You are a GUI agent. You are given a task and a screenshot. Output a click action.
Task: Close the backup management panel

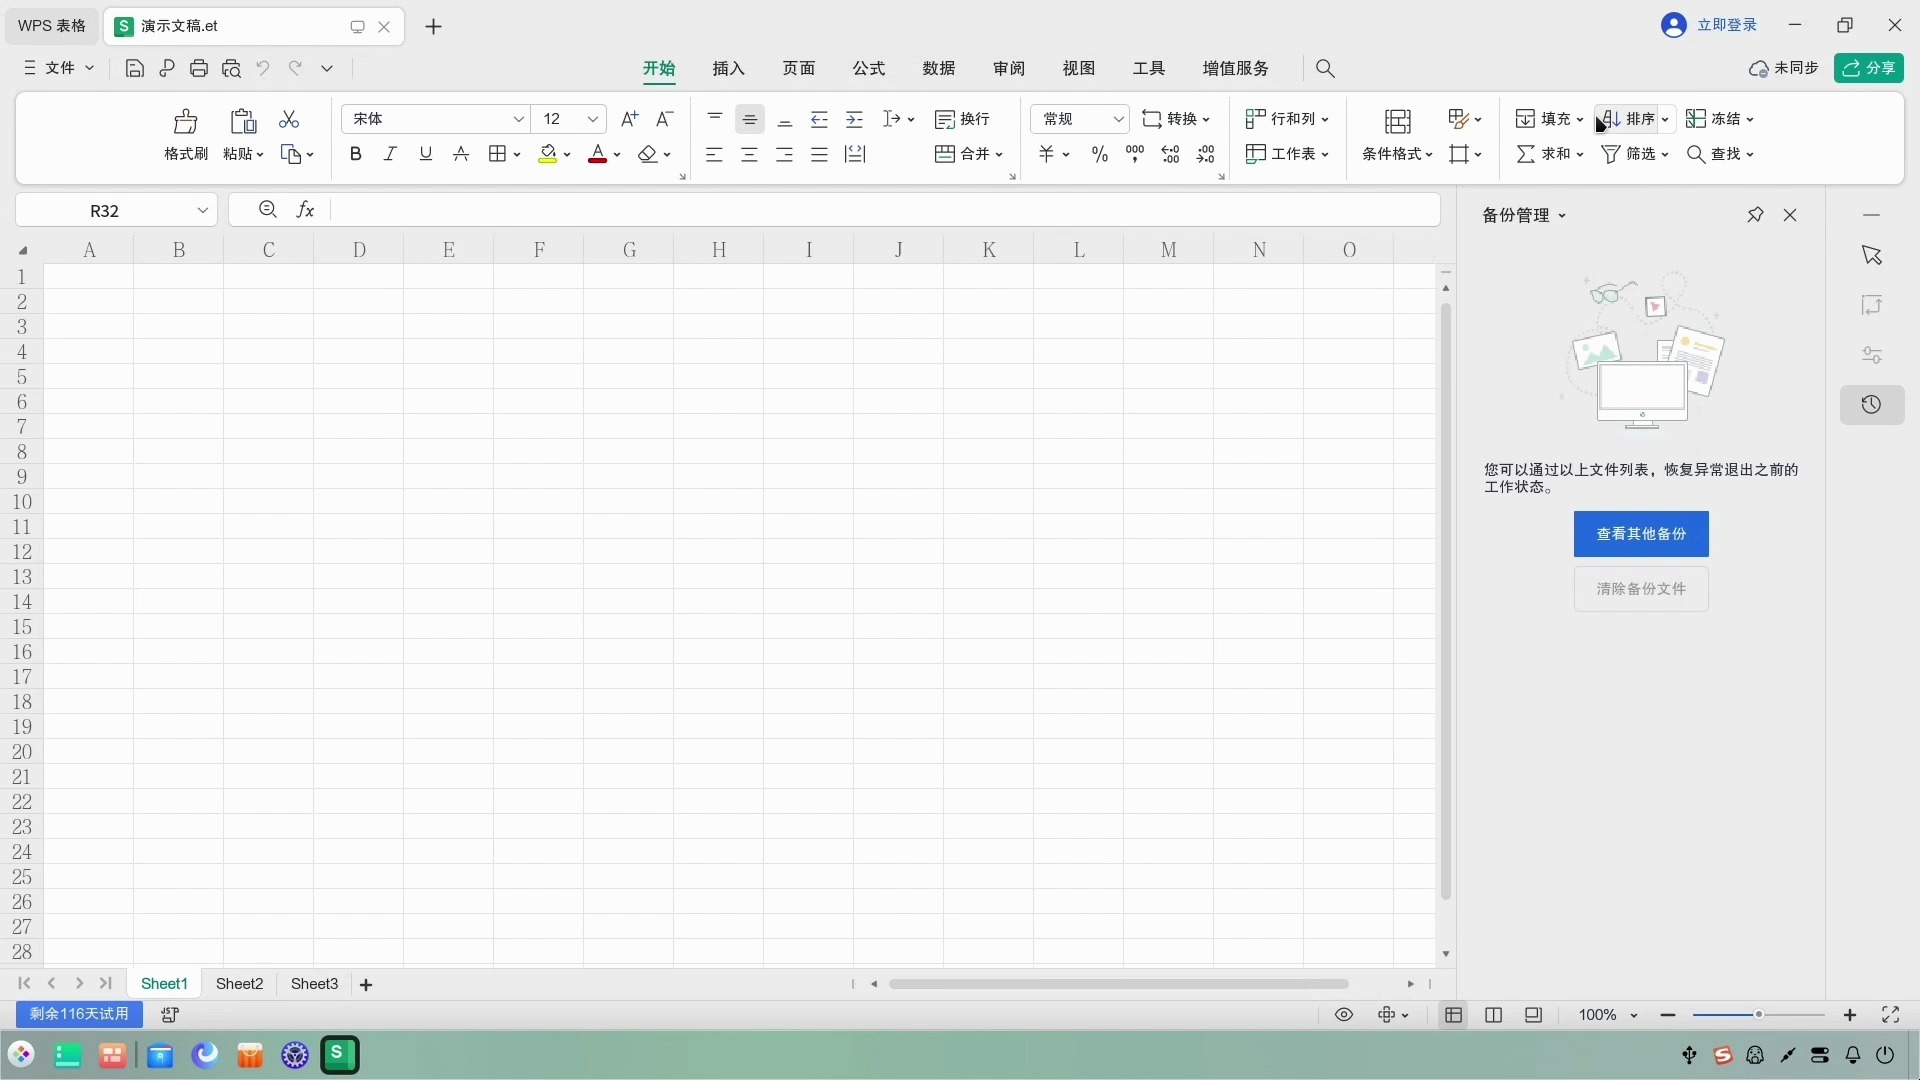pyautogui.click(x=1790, y=215)
